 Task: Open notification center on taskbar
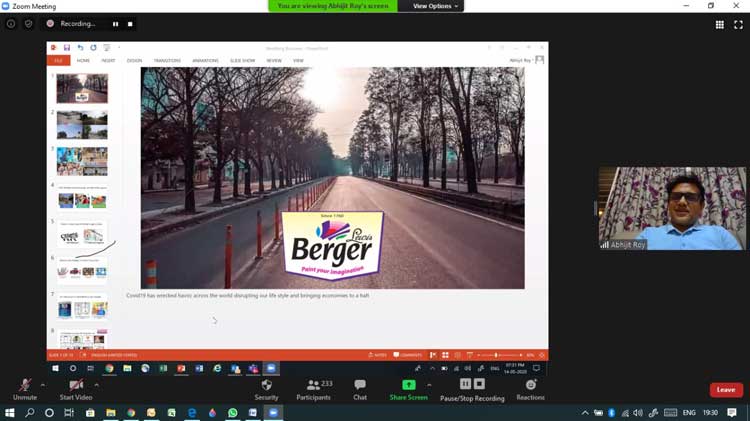point(732,412)
